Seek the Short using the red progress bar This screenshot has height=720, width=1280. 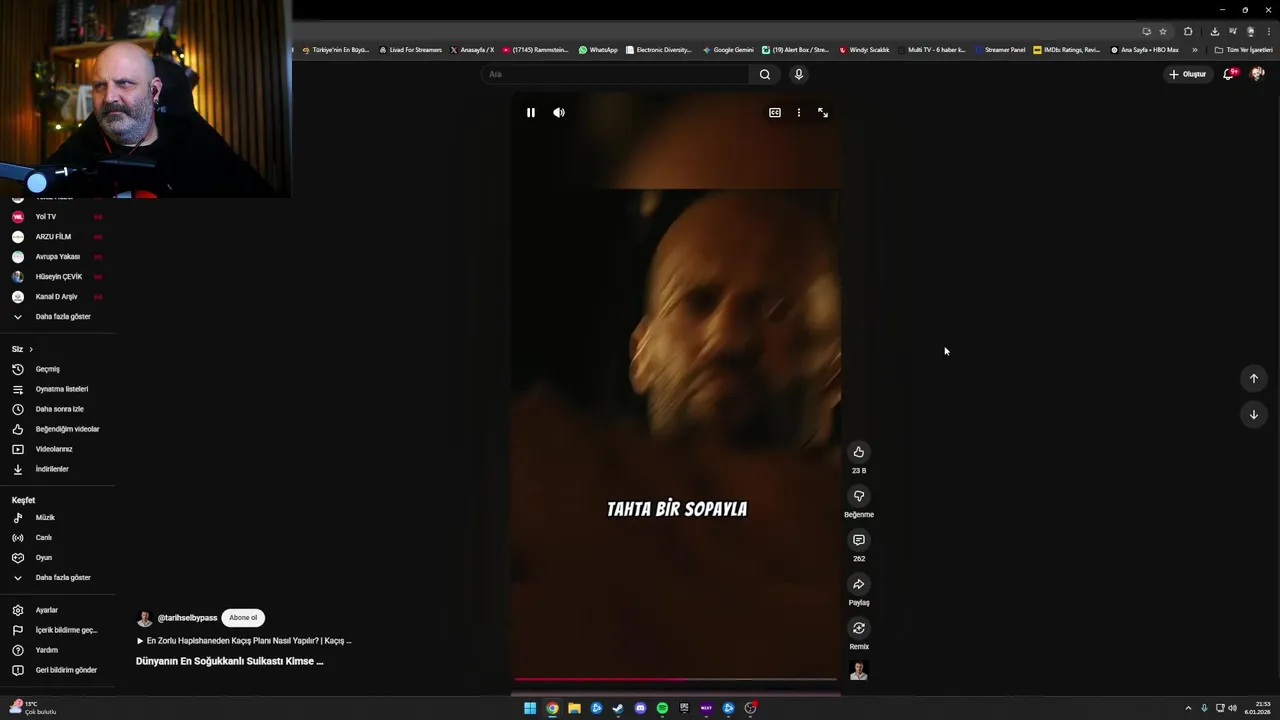click(x=676, y=679)
